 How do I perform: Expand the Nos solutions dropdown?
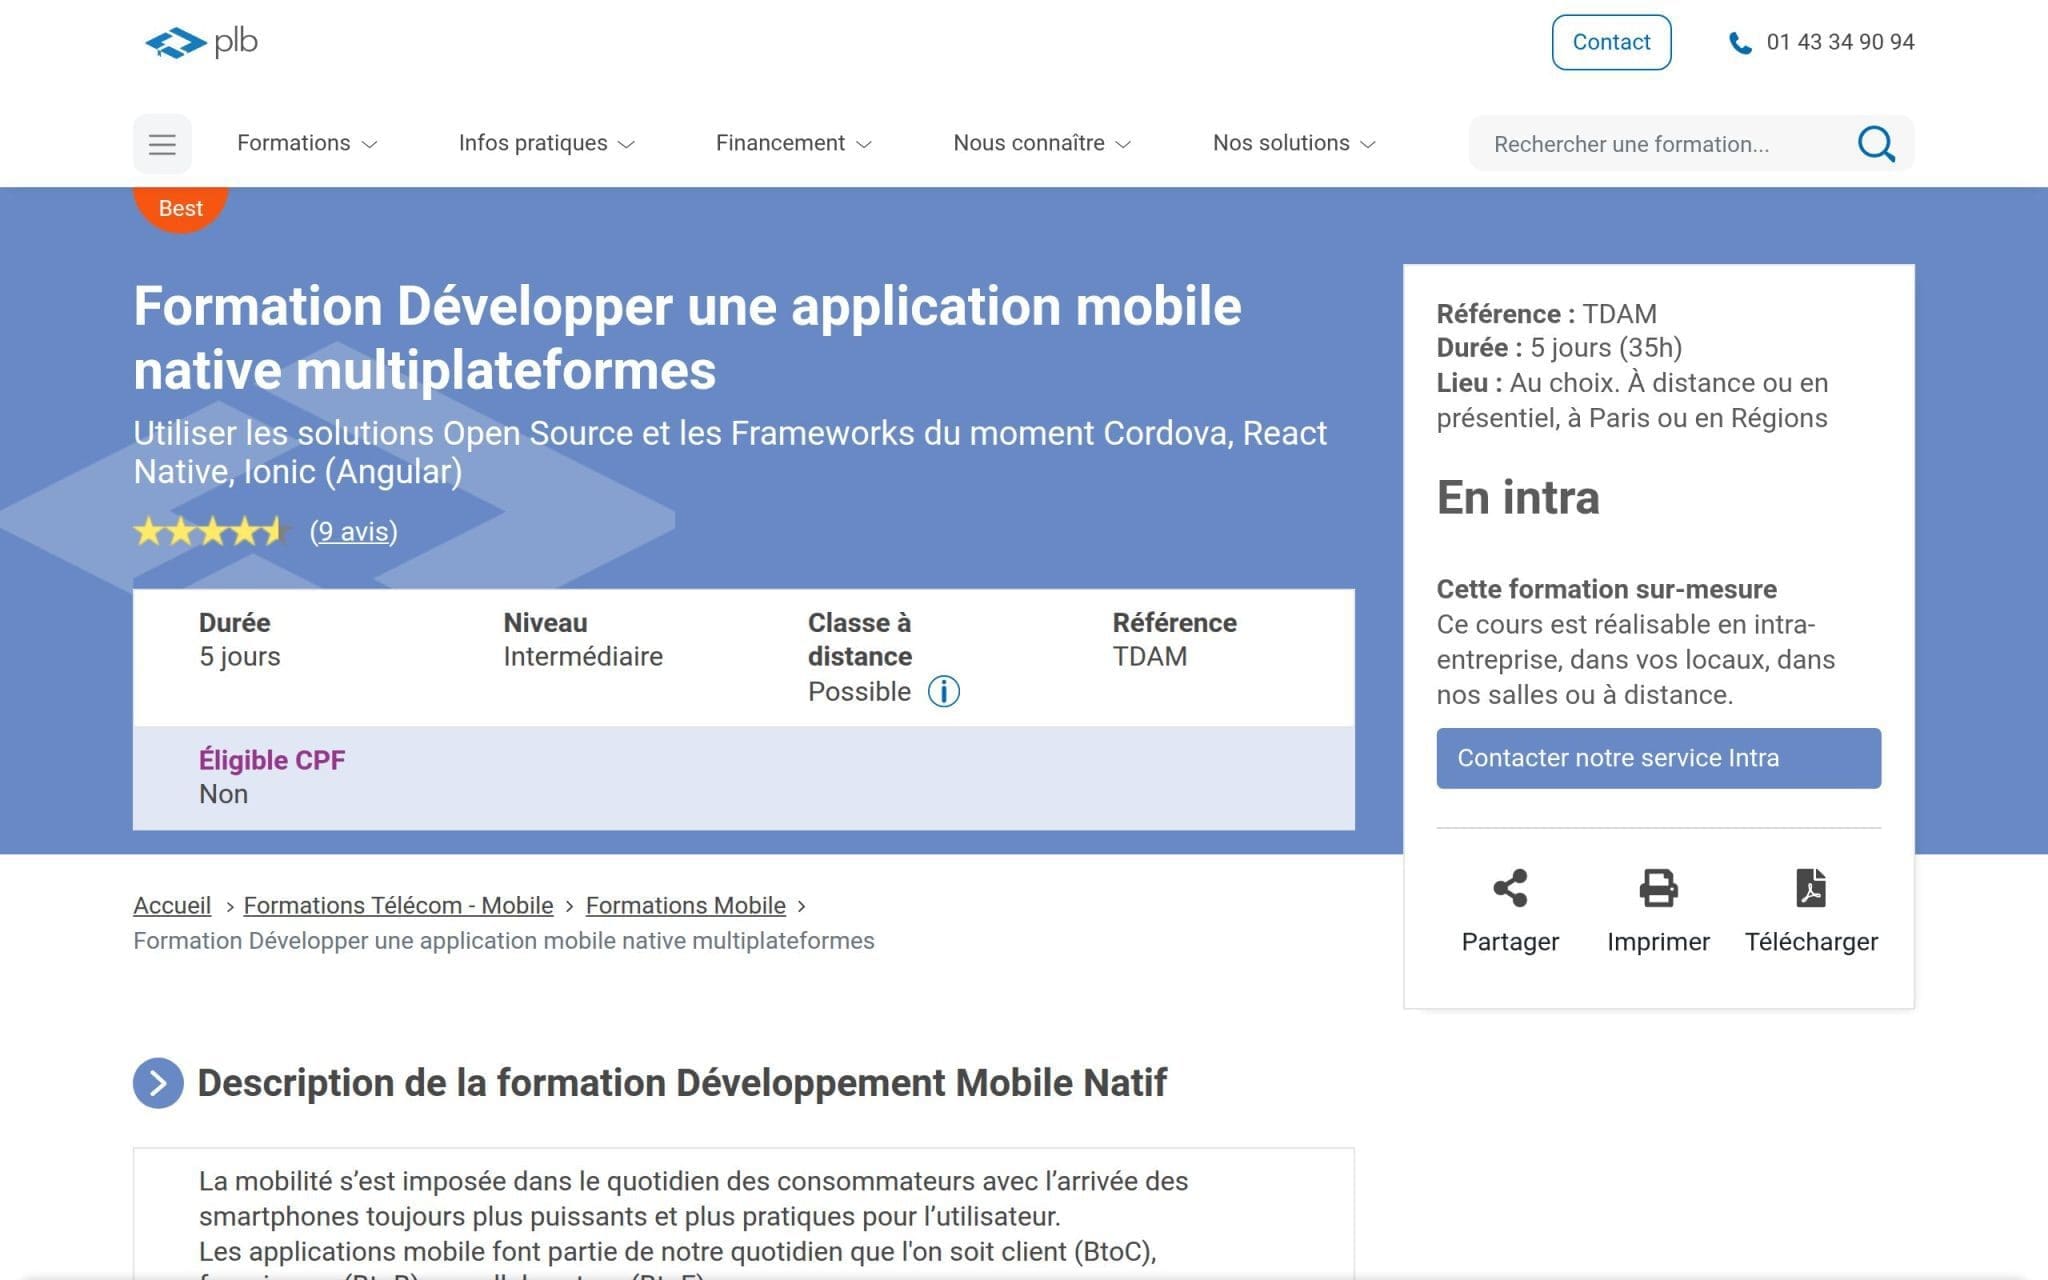pos(1295,143)
